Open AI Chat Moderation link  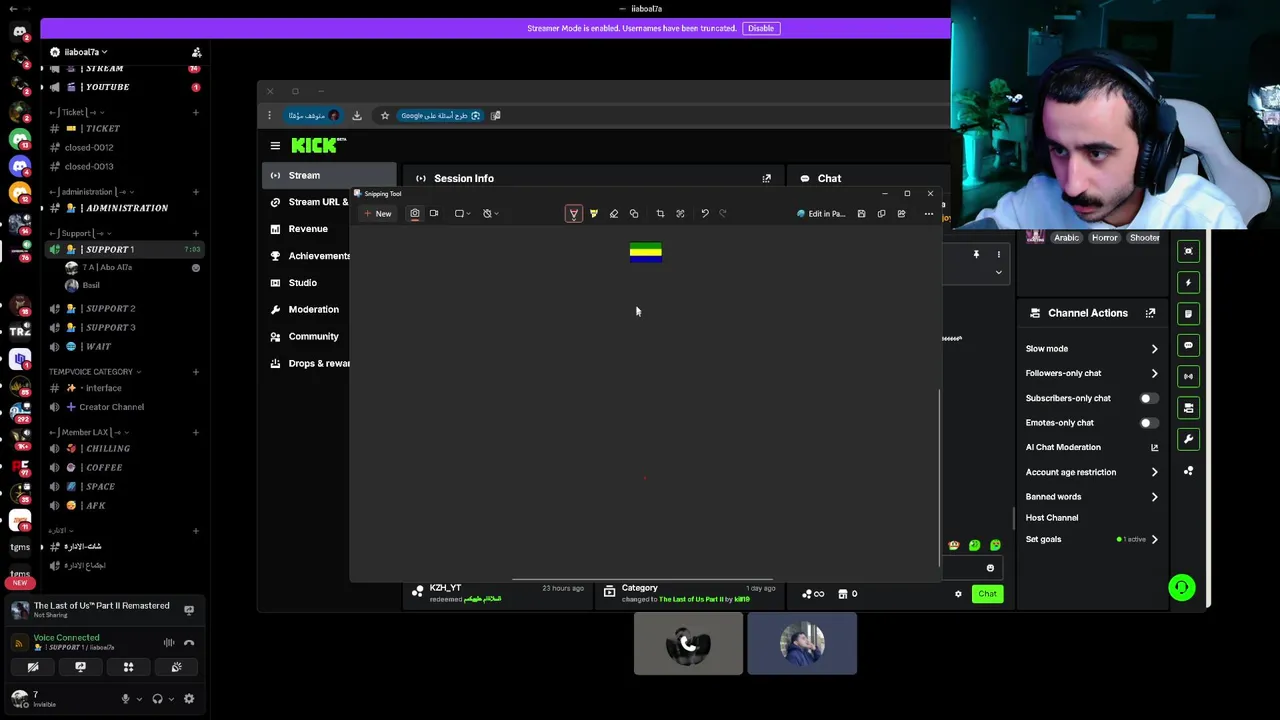1154,448
